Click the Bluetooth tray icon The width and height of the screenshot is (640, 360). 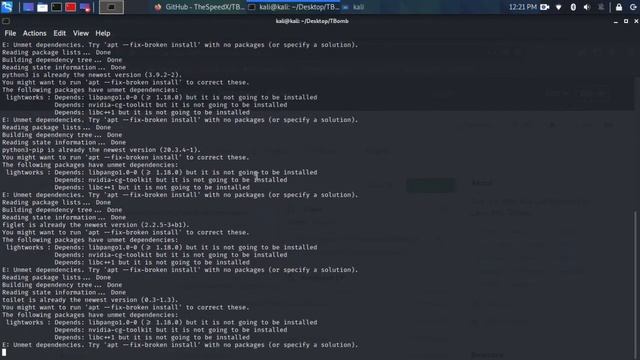[x=573, y=7]
